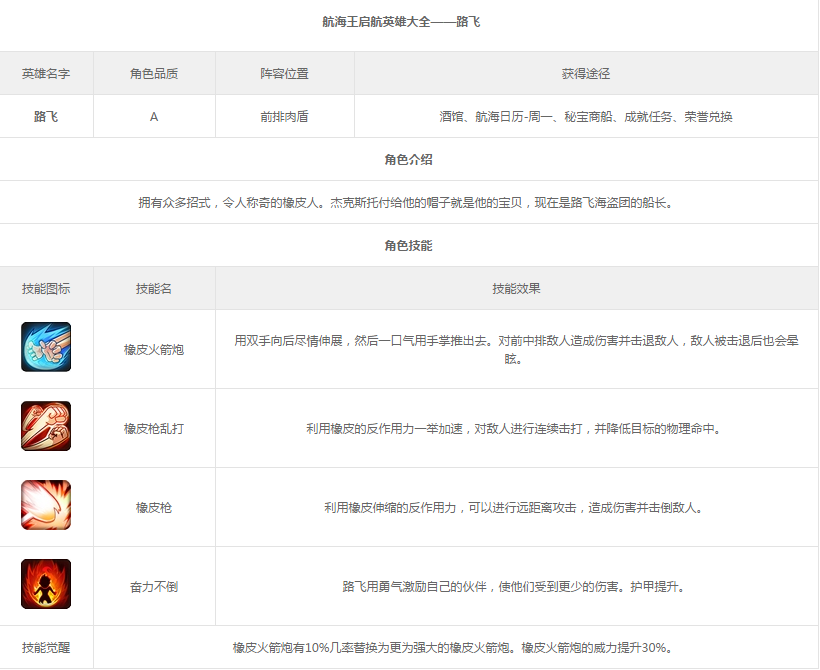Screen dimensions: 820x670
Task: Select the skill name 橡皮枪乱打
Action: click(x=154, y=428)
